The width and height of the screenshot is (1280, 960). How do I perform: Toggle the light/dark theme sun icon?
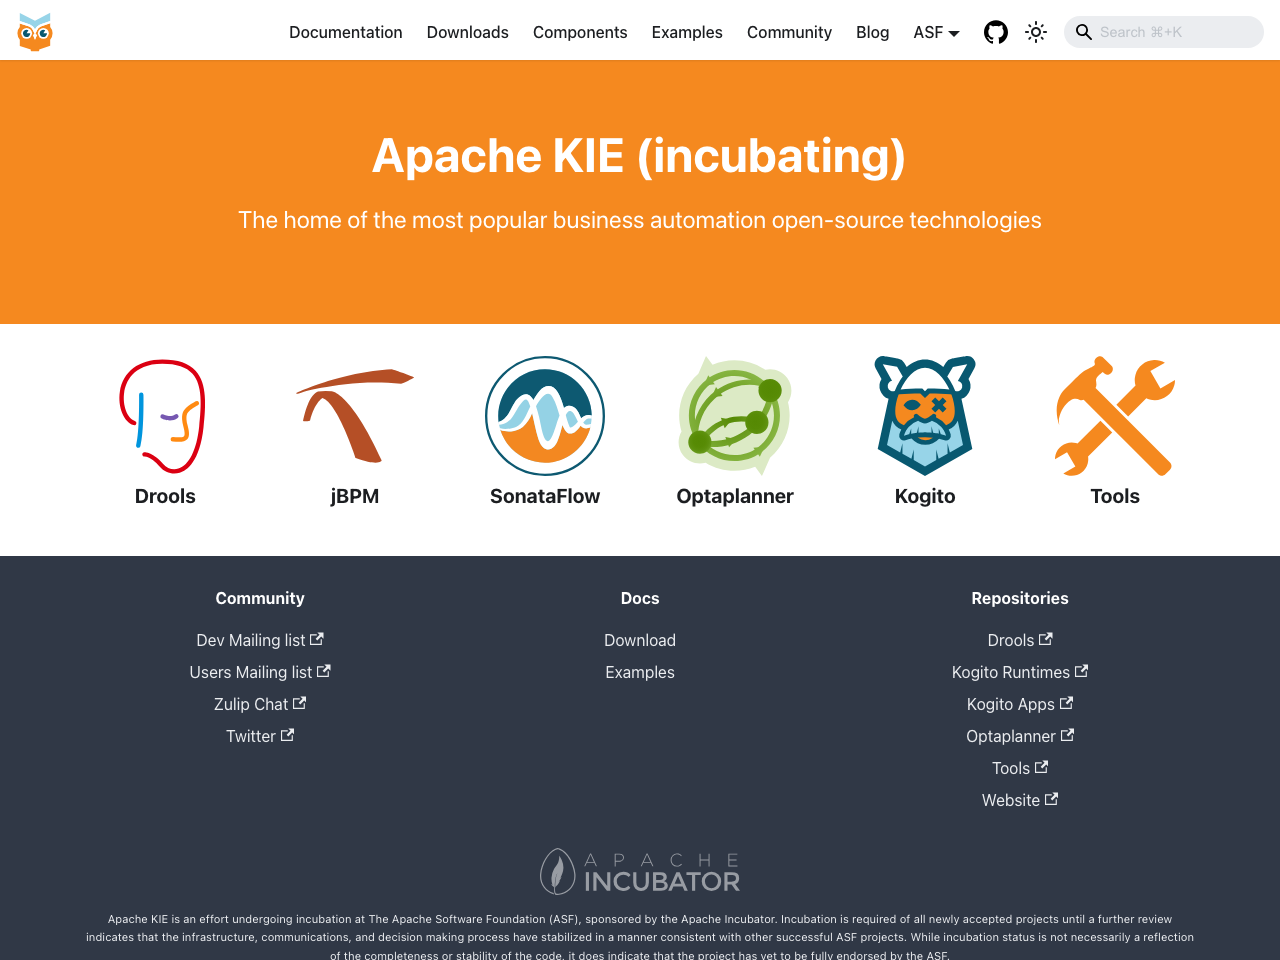pyautogui.click(x=1036, y=32)
